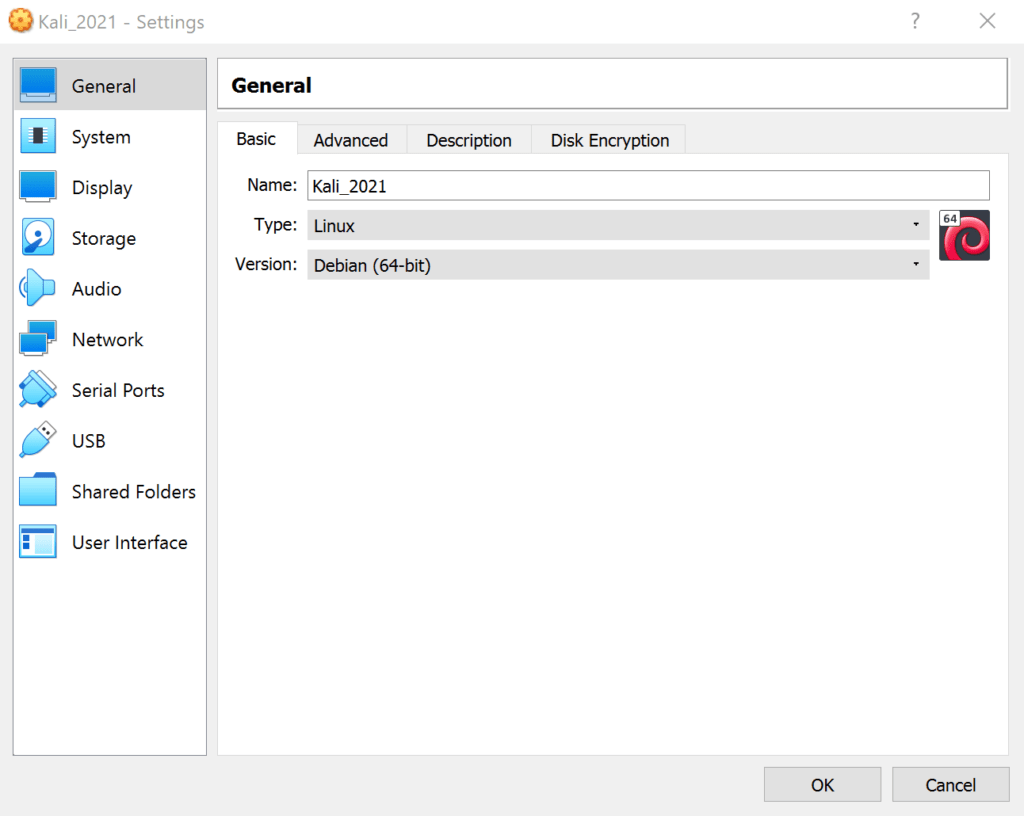
Task: Click the Cancel button
Action: 950,785
